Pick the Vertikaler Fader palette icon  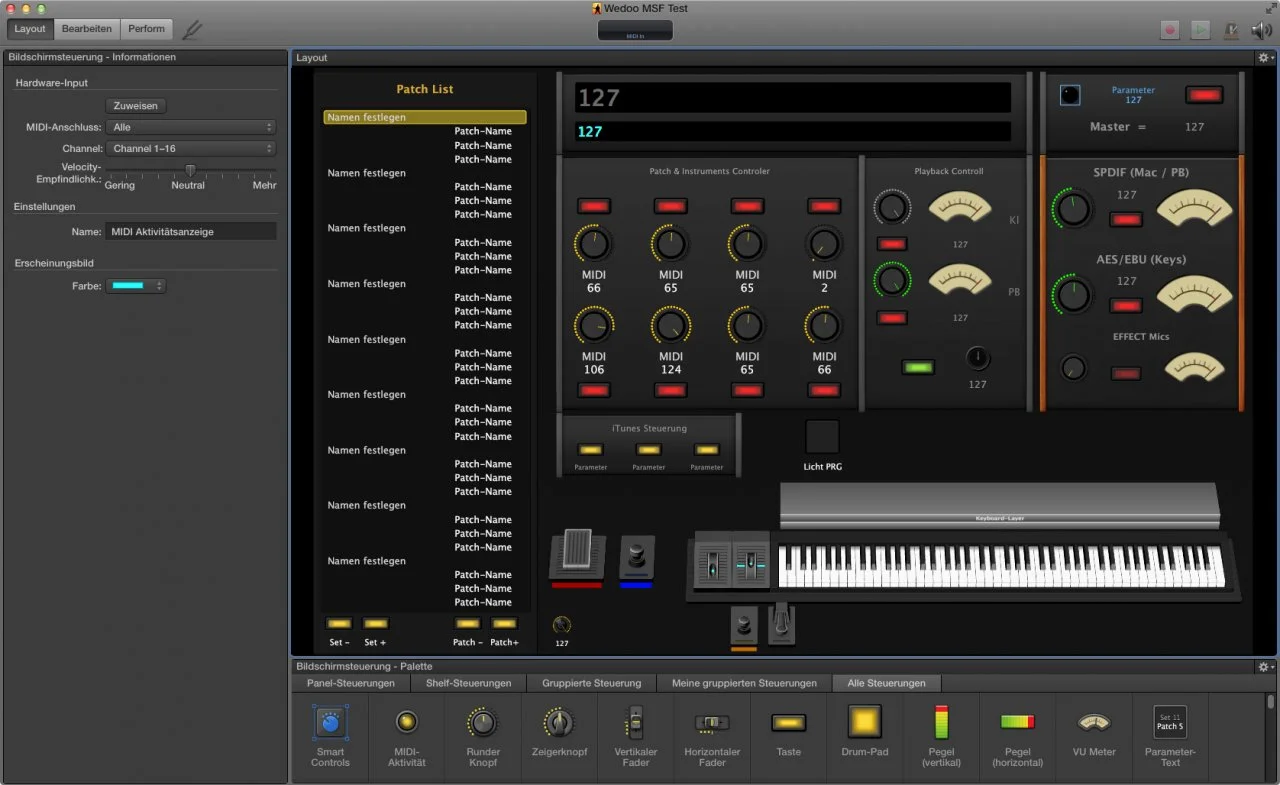point(635,722)
